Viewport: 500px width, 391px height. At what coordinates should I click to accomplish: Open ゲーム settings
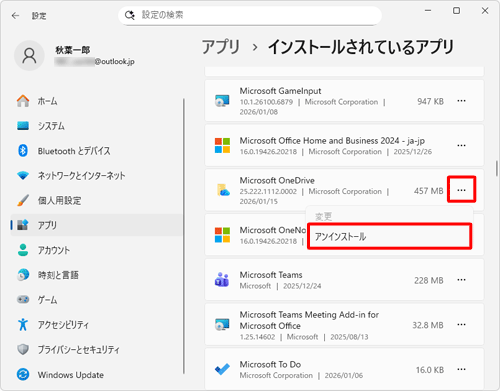click(x=97, y=300)
